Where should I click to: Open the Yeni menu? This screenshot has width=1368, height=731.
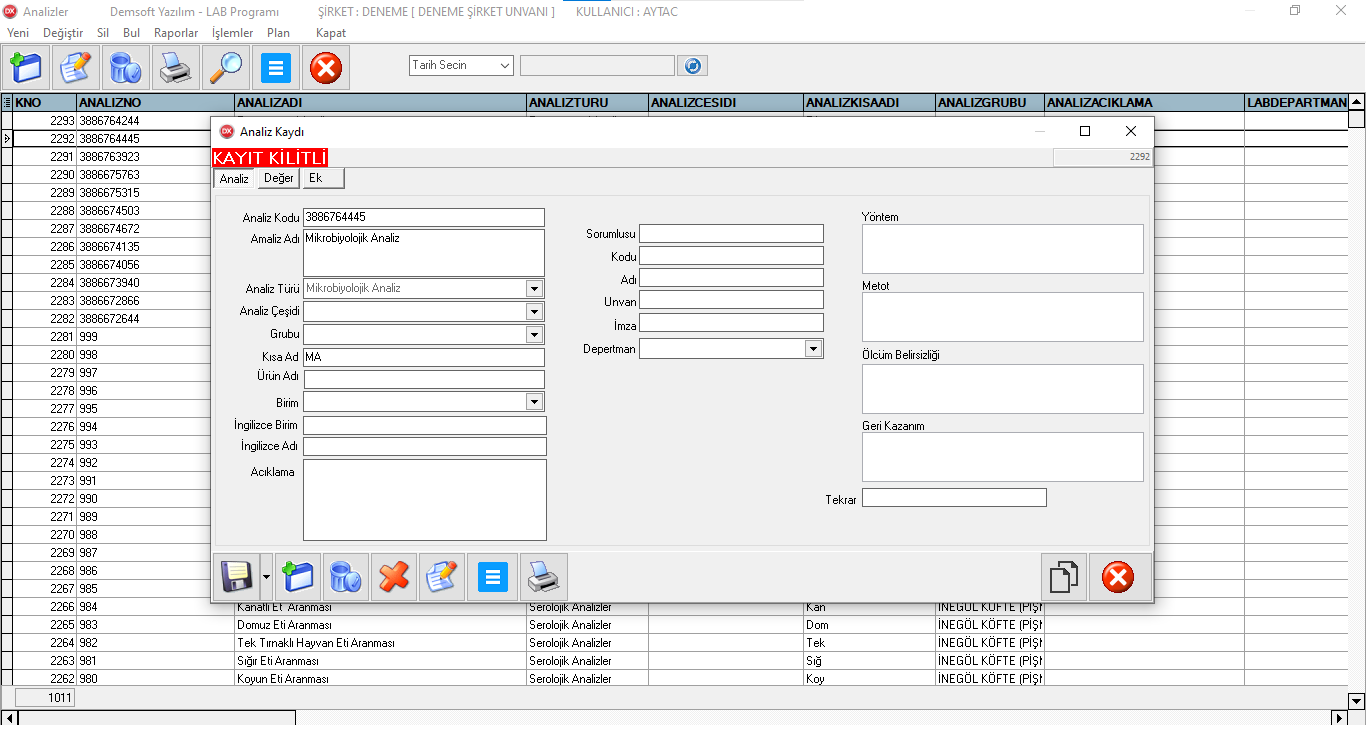[x=18, y=33]
